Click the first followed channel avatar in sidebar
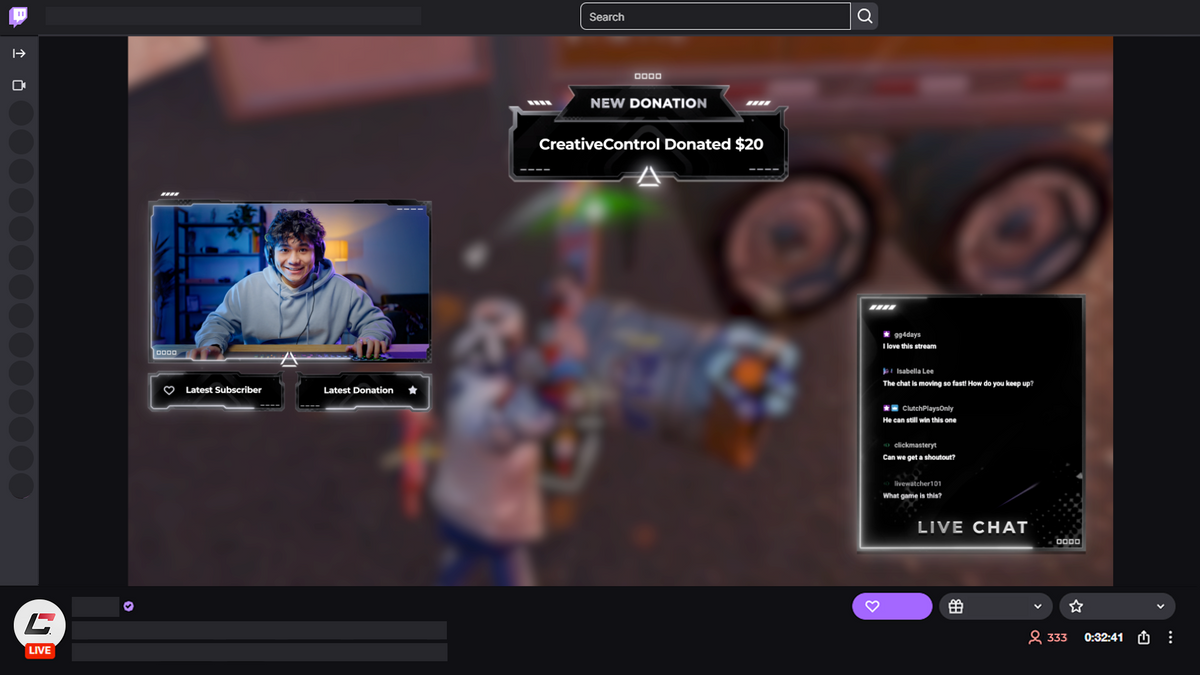 21,113
